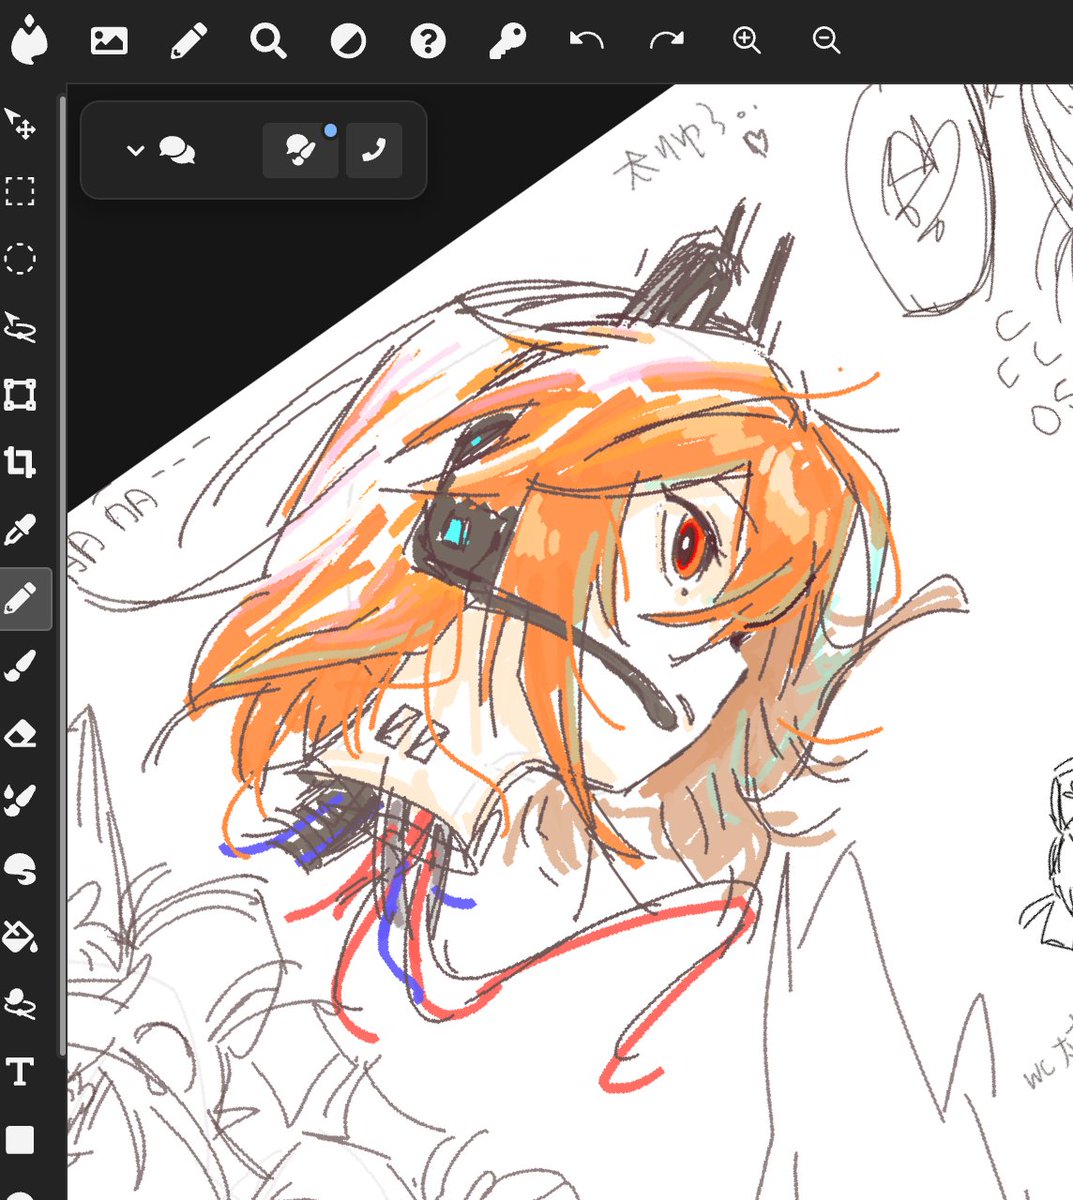This screenshot has height=1200, width=1073.
Task: Click the magnifier search icon
Action: [268, 41]
